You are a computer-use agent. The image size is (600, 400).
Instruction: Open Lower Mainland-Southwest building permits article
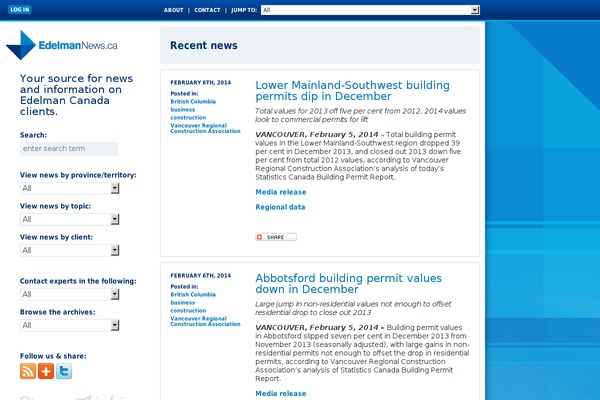point(352,90)
